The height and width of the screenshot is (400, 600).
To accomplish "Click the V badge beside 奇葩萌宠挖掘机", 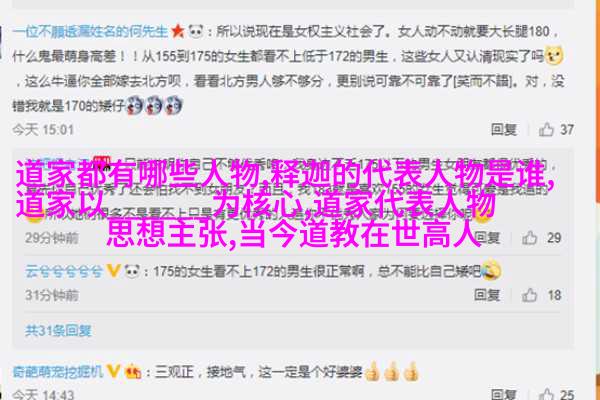I will pyautogui.click(x=114, y=371).
